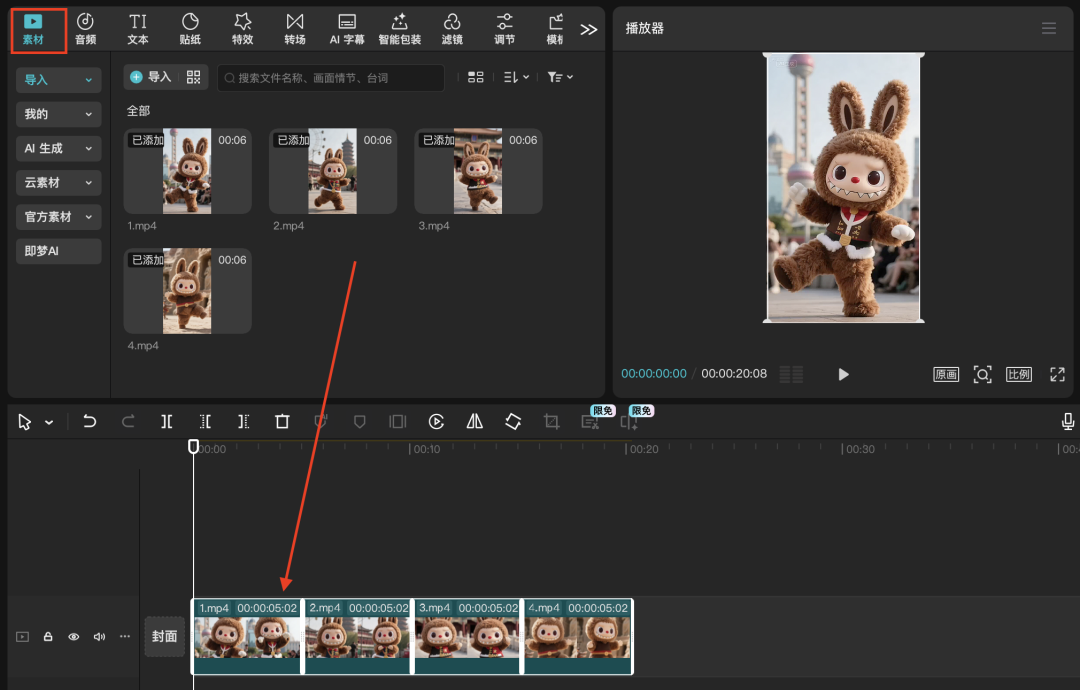
Task: Mute the track with speaker icon
Action: click(99, 637)
